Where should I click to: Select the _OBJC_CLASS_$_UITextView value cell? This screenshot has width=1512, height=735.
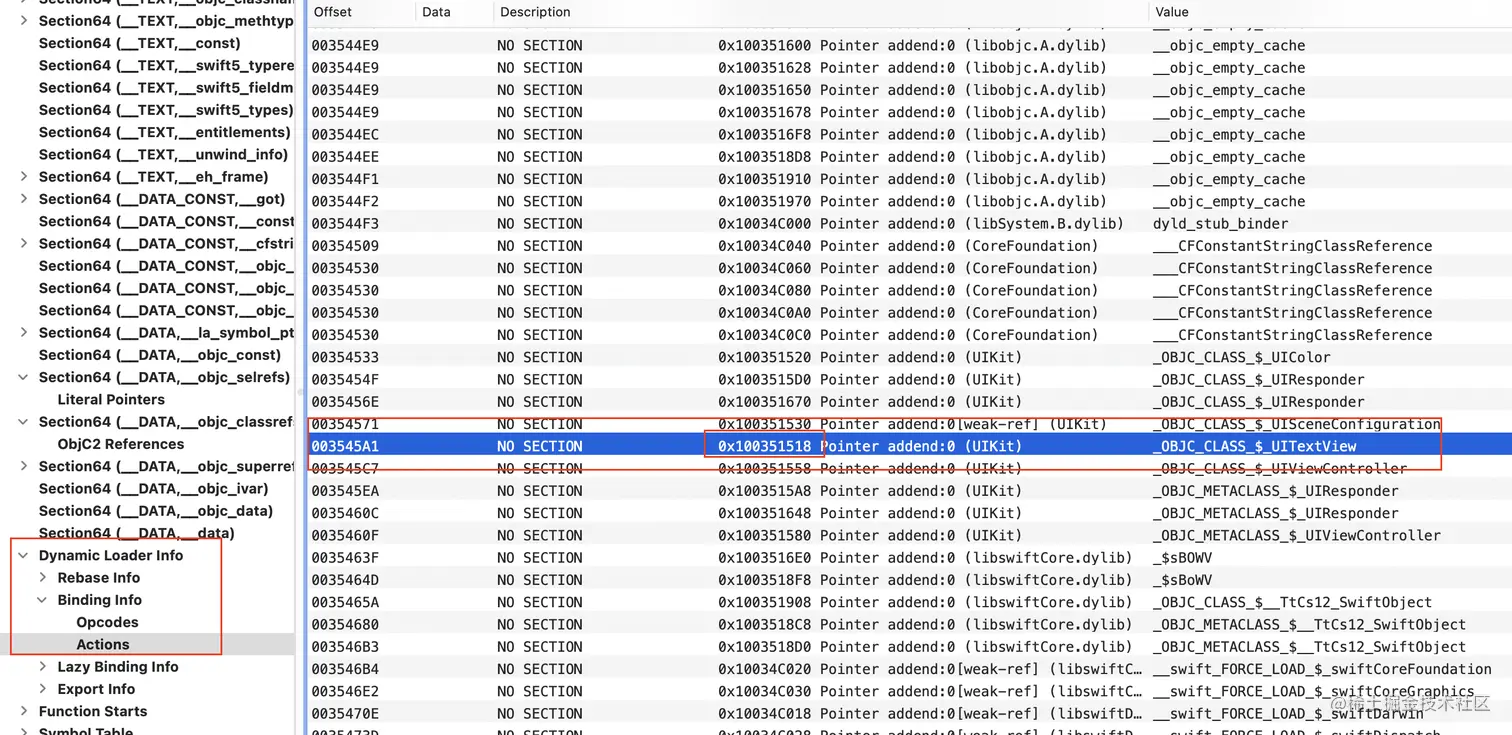[x=1254, y=446]
